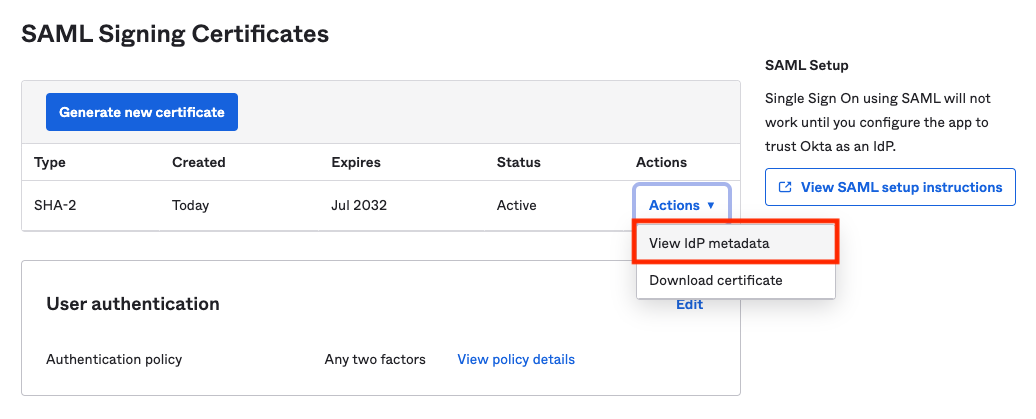This screenshot has width=1036, height=419.
Task: Click the Type column header
Action: point(50,163)
